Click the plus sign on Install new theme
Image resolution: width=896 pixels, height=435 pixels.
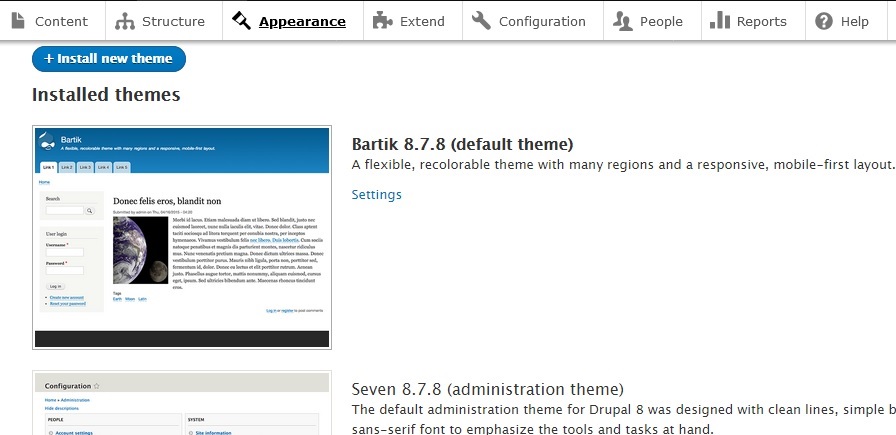click(49, 59)
